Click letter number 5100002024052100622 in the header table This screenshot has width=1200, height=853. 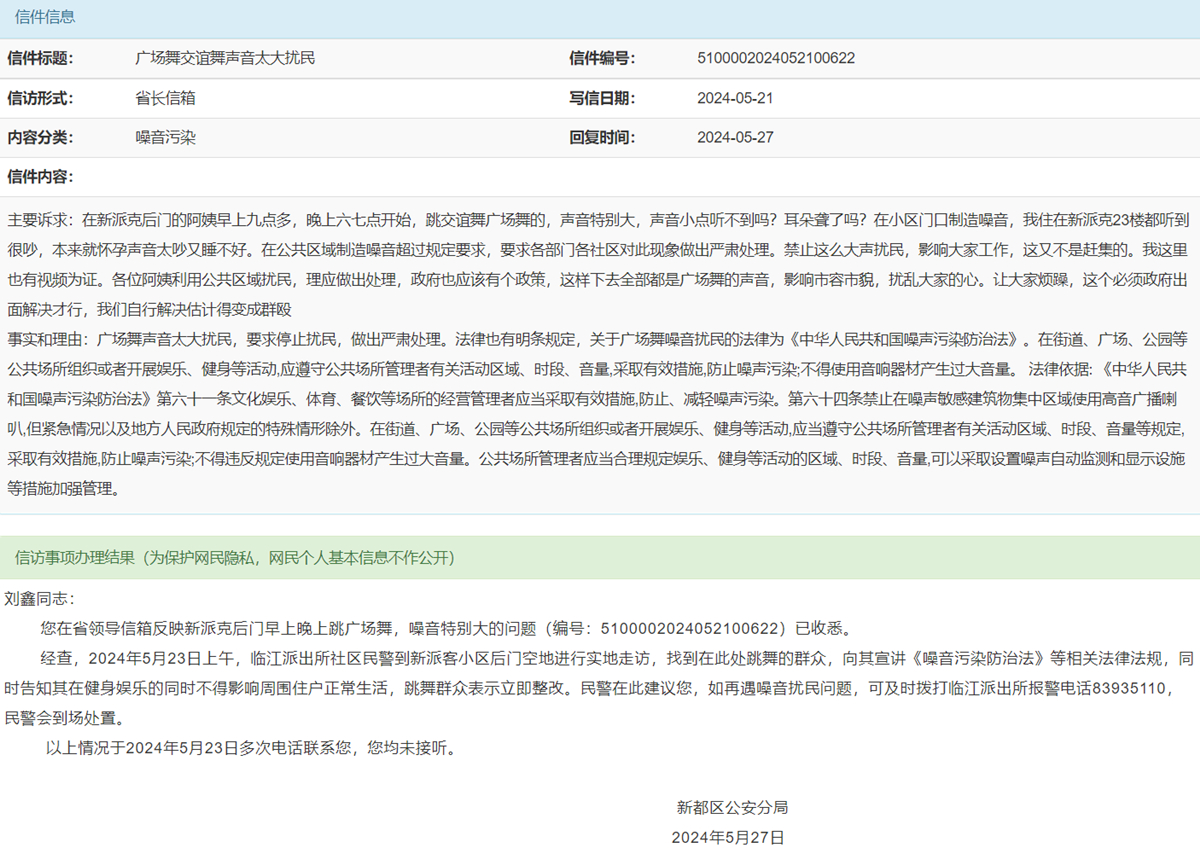776,58
